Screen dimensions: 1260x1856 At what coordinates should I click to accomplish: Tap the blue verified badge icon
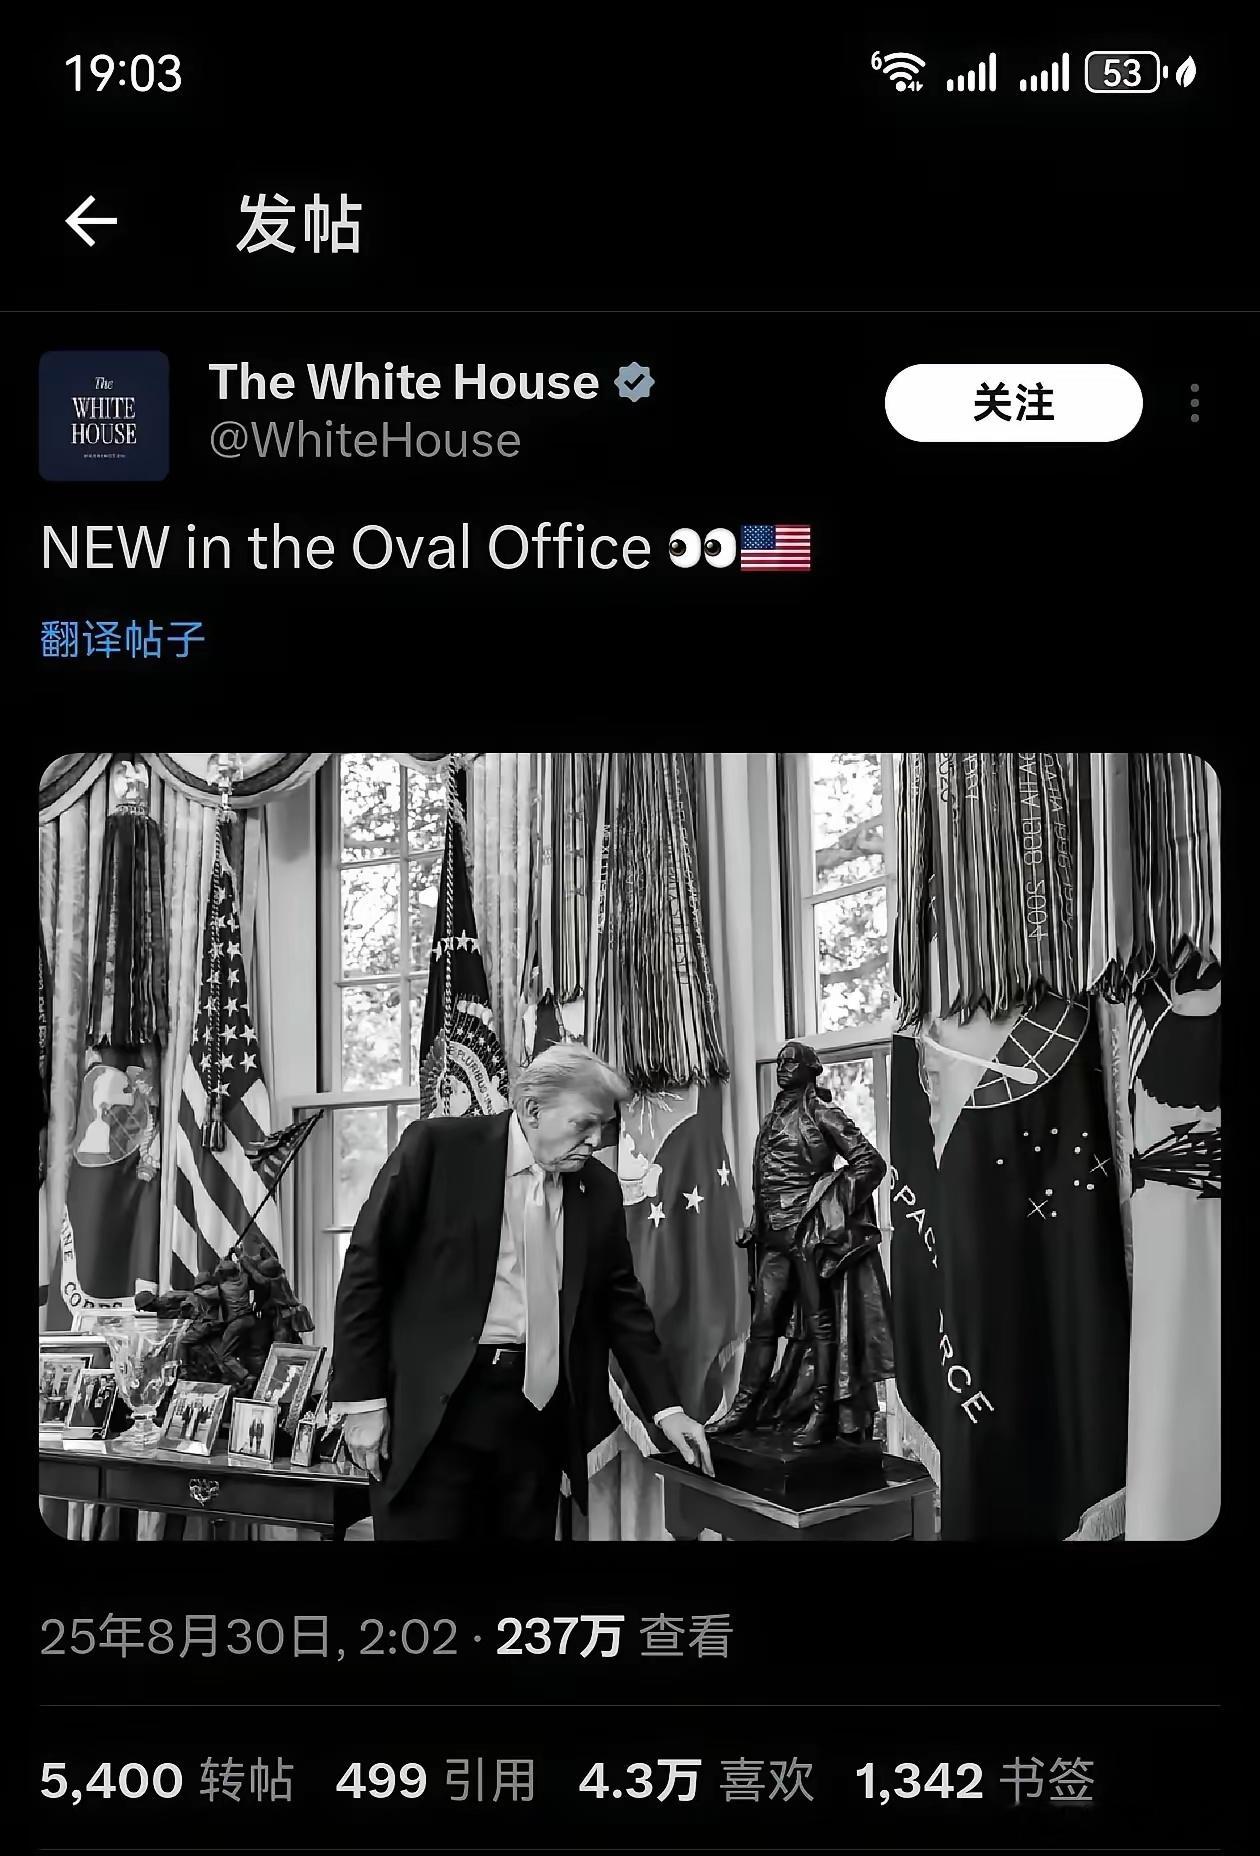pyautogui.click(x=634, y=382)
